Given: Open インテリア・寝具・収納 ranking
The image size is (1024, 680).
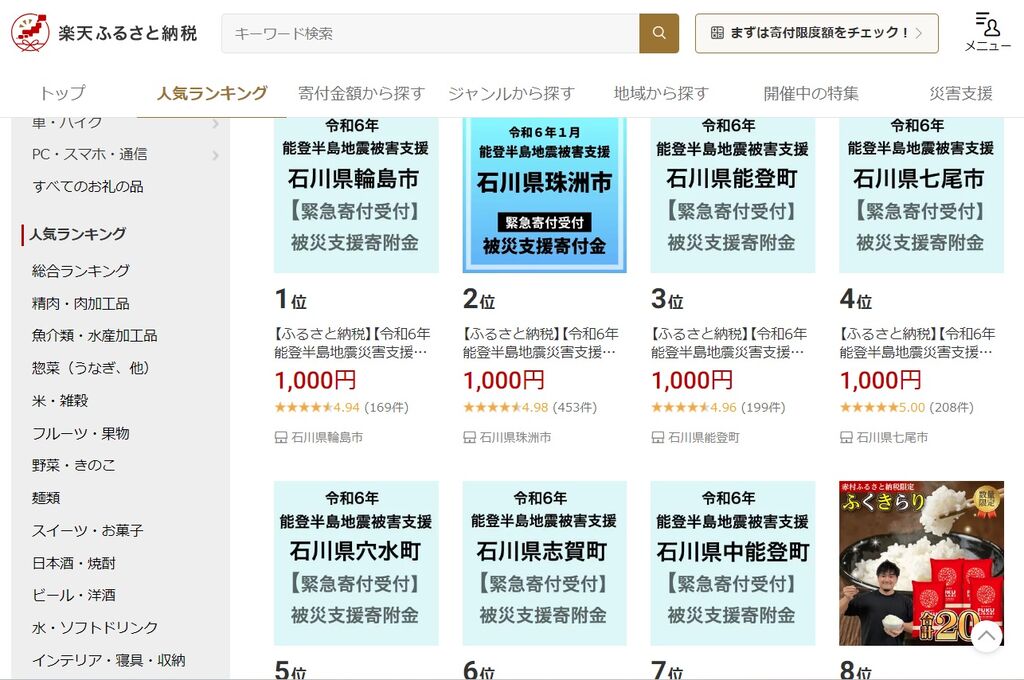Looking at the screenshot, I should [x=108, y=660].
